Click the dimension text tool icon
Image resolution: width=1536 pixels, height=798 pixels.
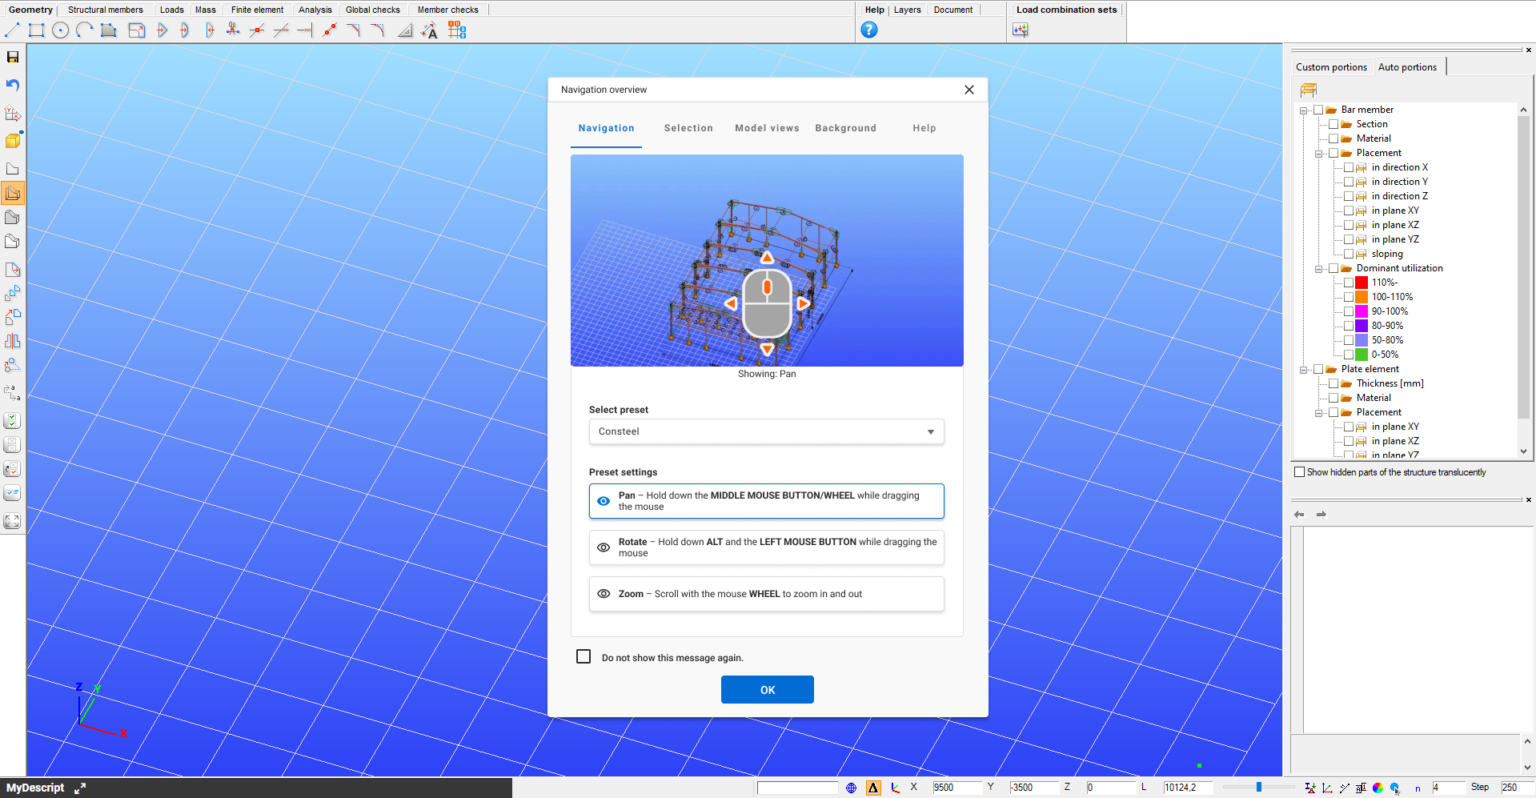pos(430,30)
